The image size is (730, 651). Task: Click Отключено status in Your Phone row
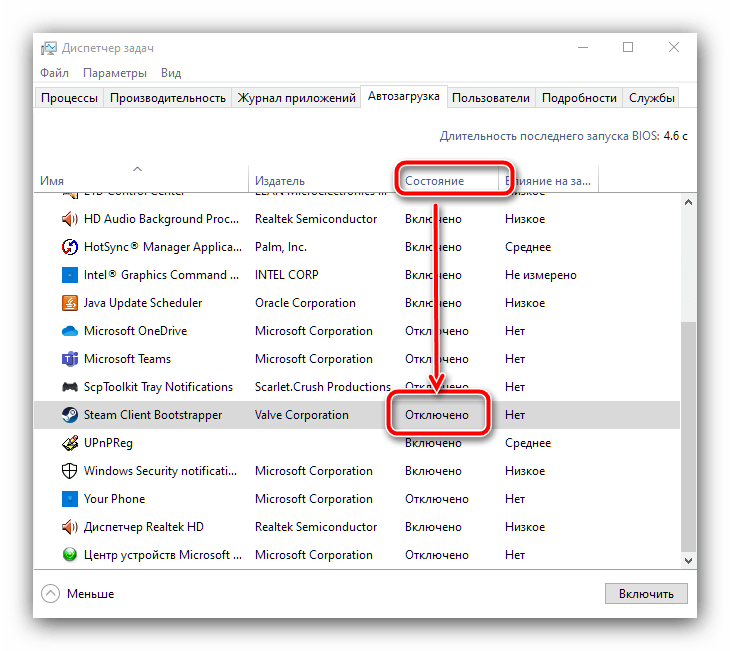pyautogui.click(x=437, y=499)
